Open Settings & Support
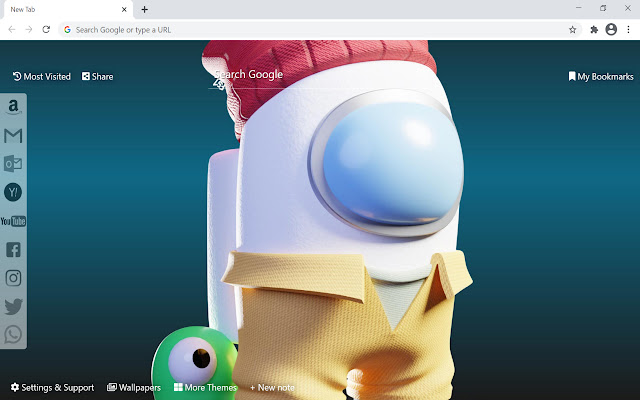This screenshot has height=400, width=640. pyautogui.click(x=52, y=387)
